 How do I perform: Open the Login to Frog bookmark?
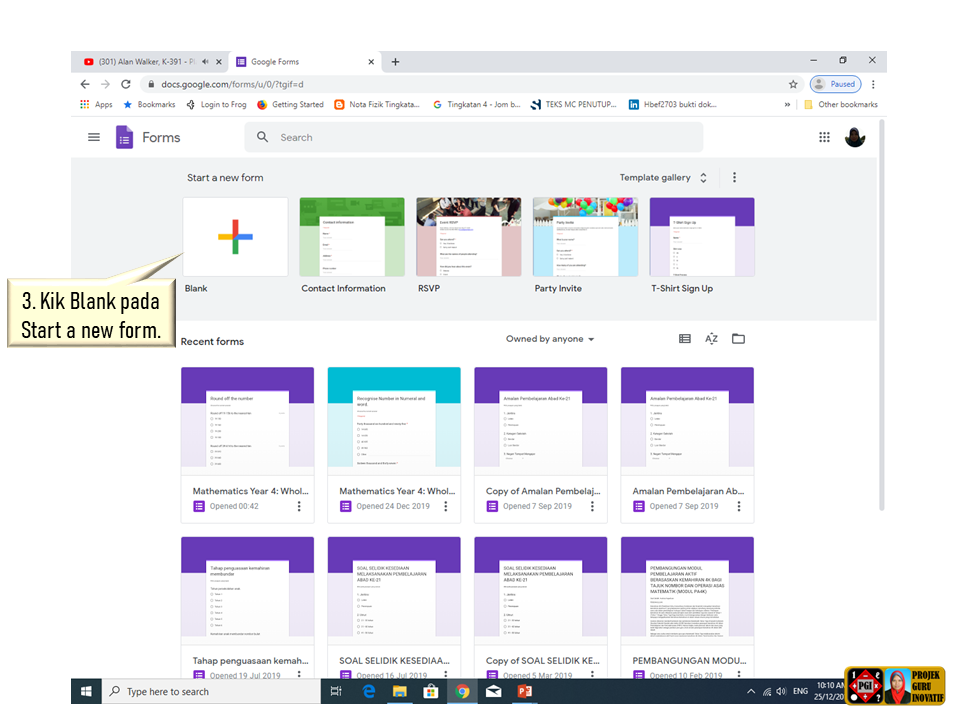pyautogui.click(x=217, y=105)
